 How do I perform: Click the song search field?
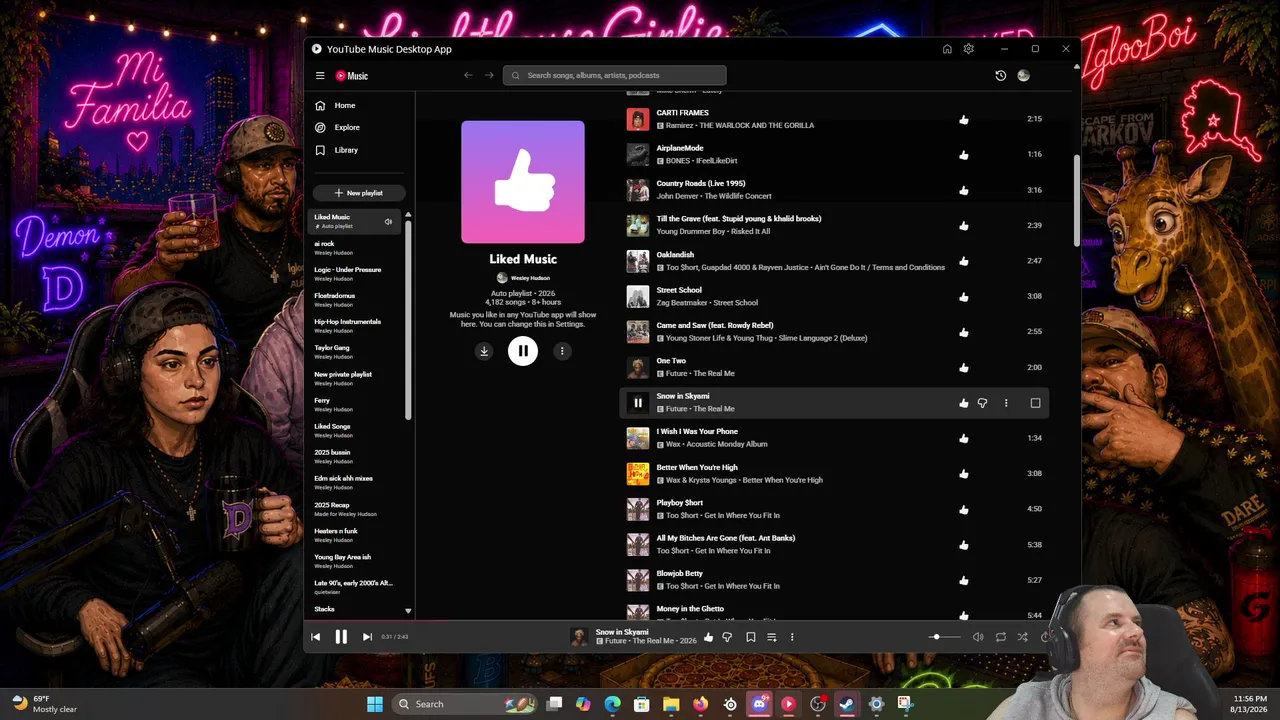615,75
